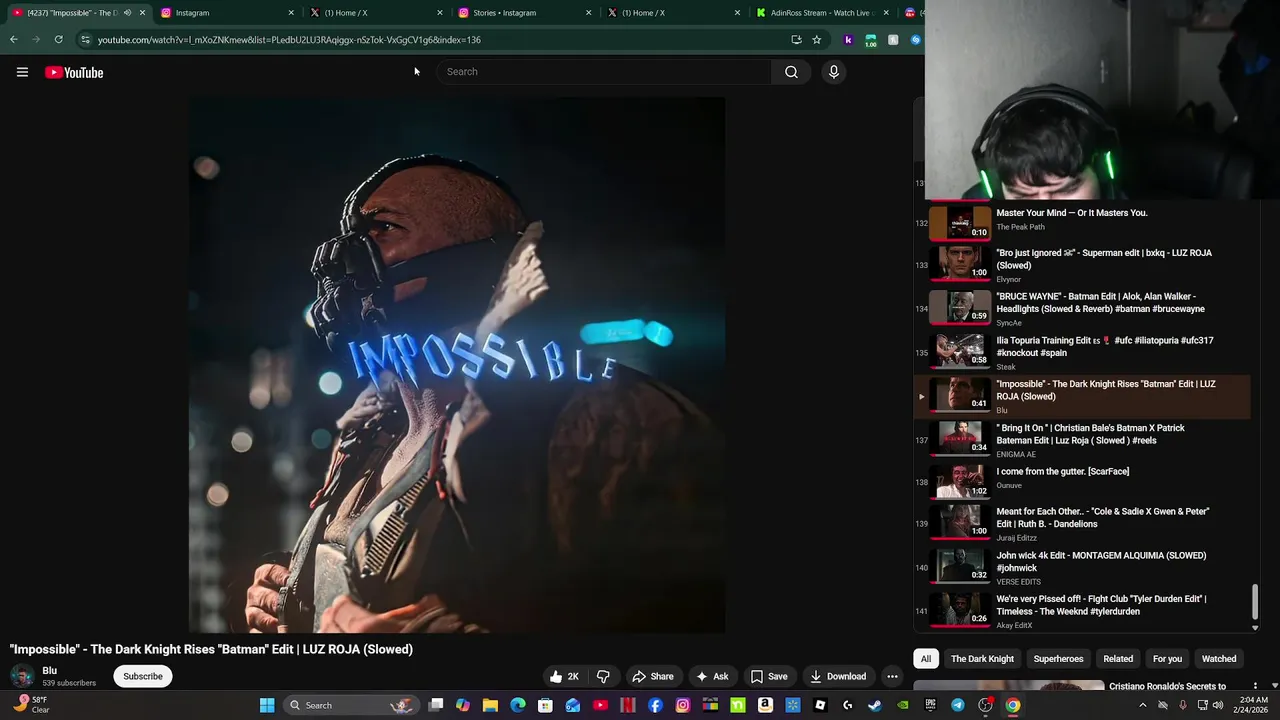The width and height of the screenshot is (1280, 720).
Task: Open taskbar volume speaker control
Action: pos(1218,705)
